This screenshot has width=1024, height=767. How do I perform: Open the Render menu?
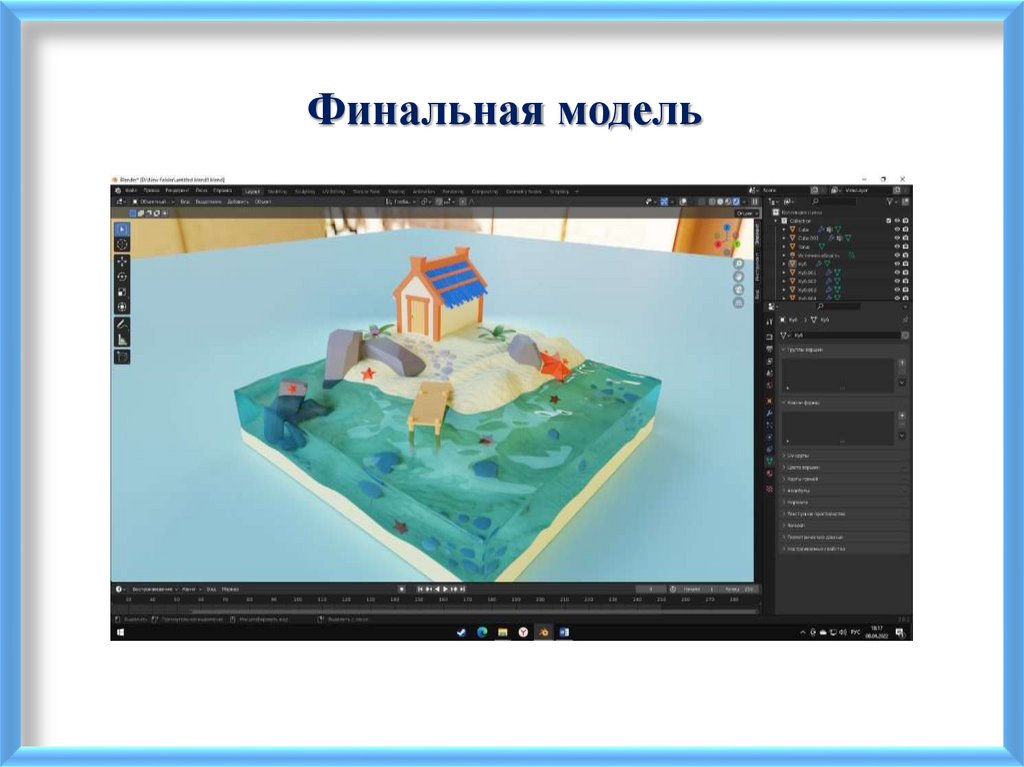(x=177, y=191)
